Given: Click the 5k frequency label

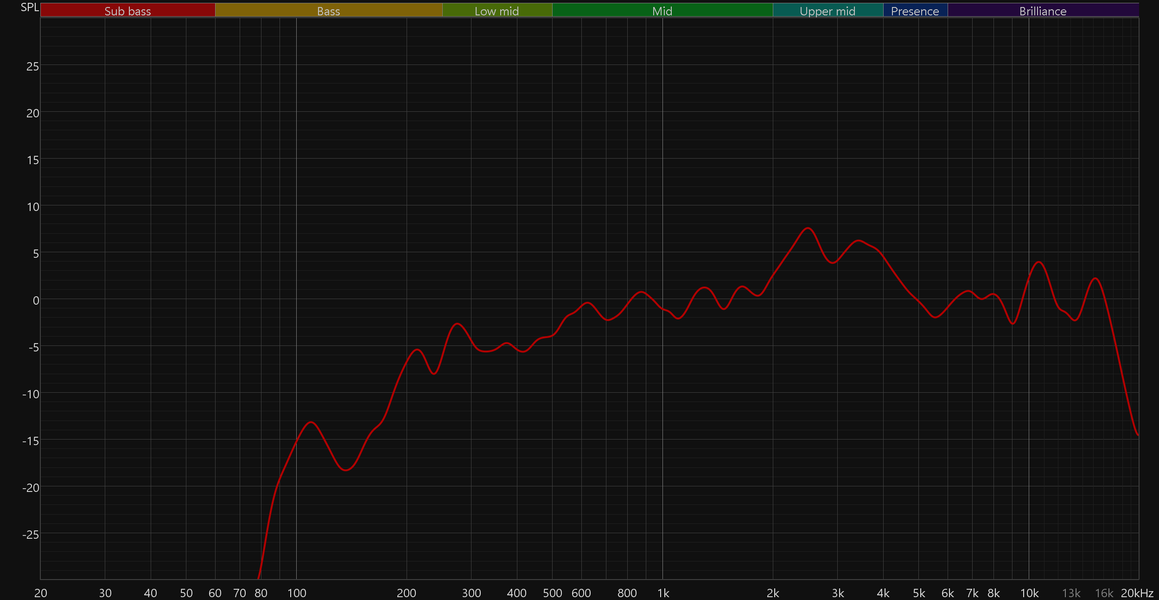Looking at the screenshot, I should [919, 593].
